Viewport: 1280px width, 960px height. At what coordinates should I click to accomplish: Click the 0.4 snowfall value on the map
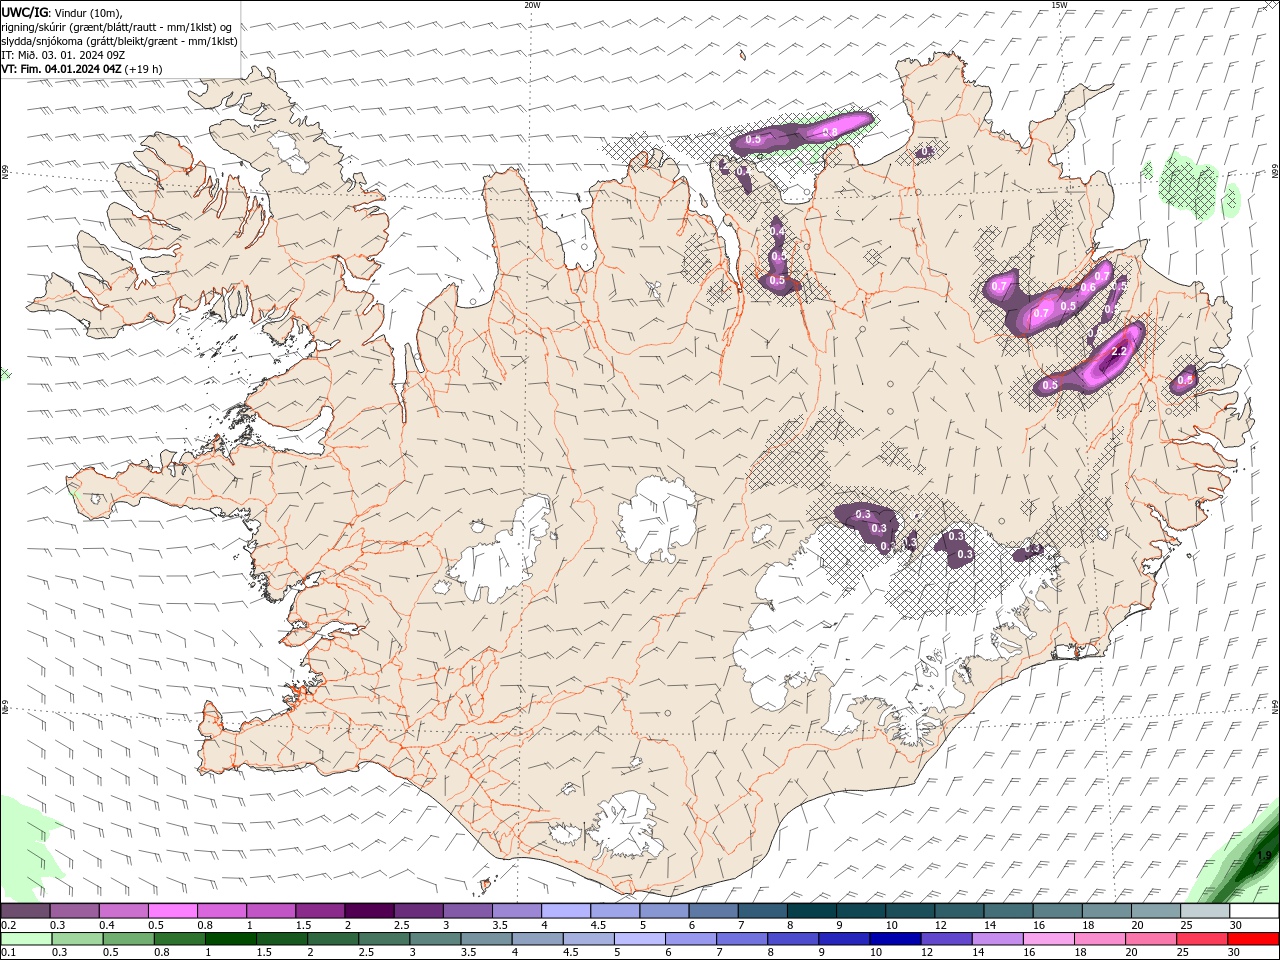coord(777,232)
